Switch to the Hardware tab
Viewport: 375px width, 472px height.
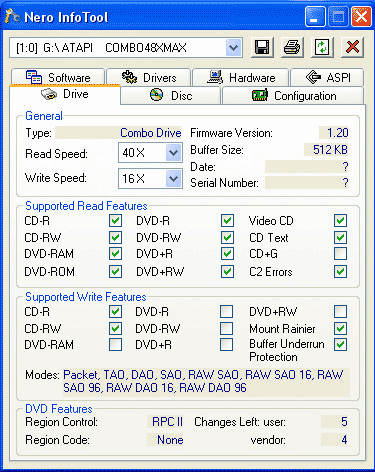(x=241, y=77)
